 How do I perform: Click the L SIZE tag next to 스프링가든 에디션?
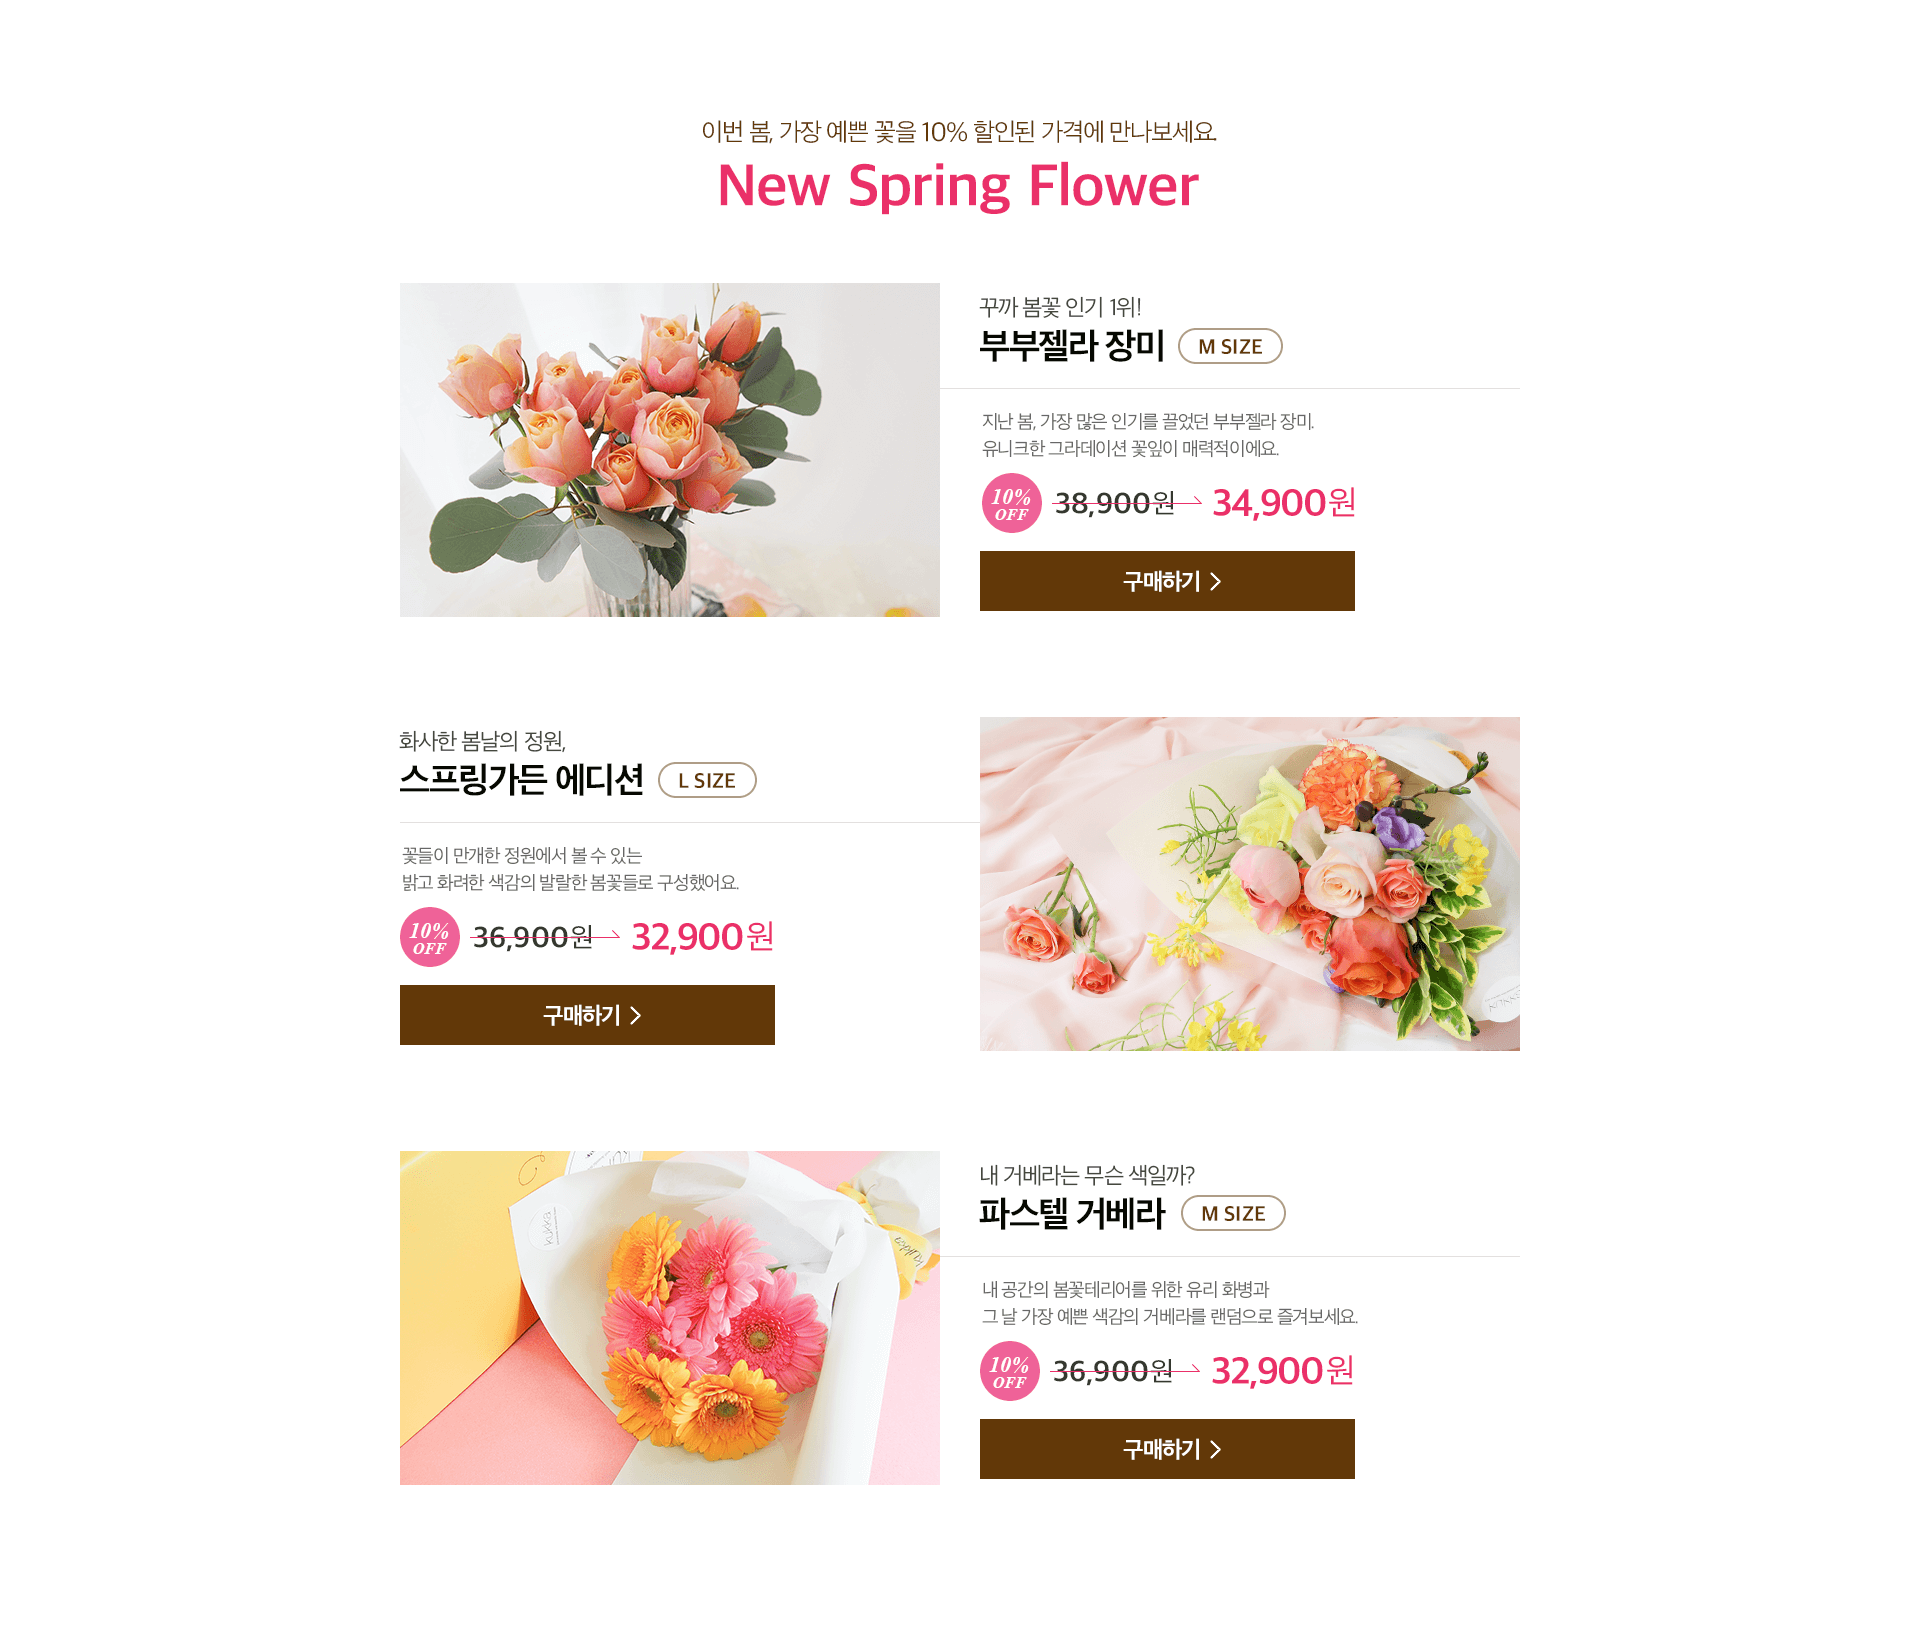[x=707, y=780]
